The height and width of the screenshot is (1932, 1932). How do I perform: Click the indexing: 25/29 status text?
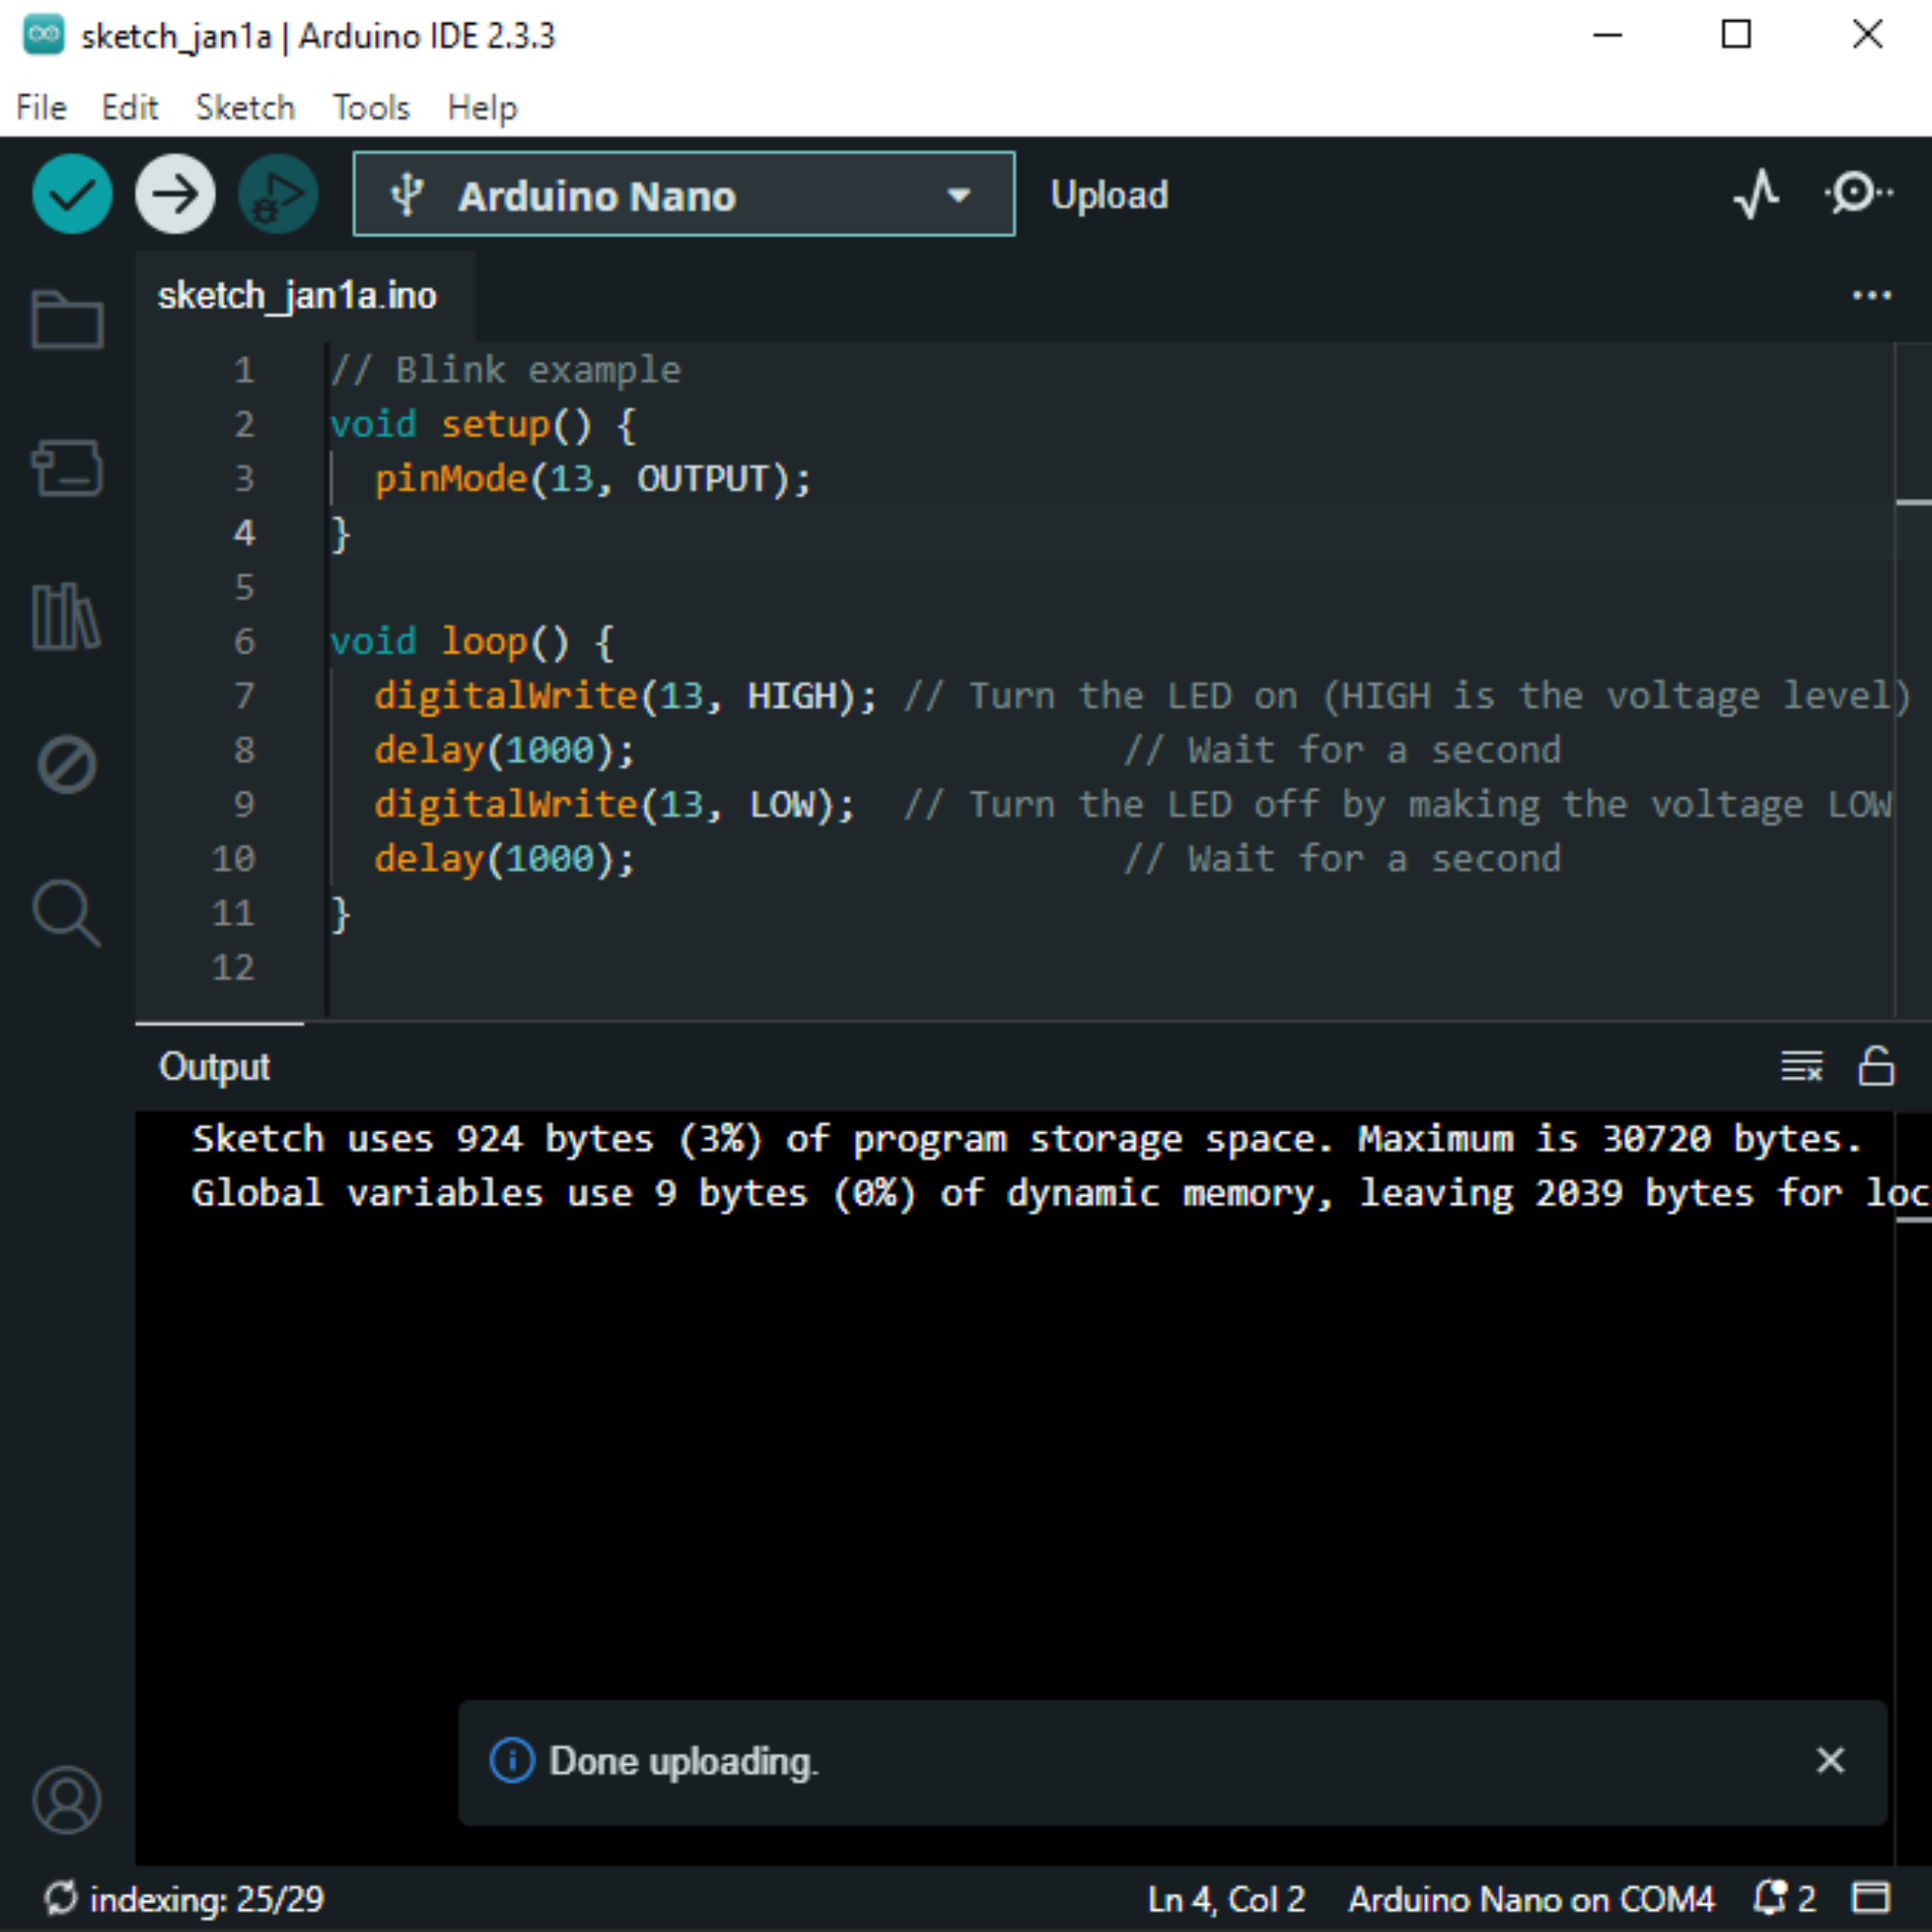[x=207, y=1898]
